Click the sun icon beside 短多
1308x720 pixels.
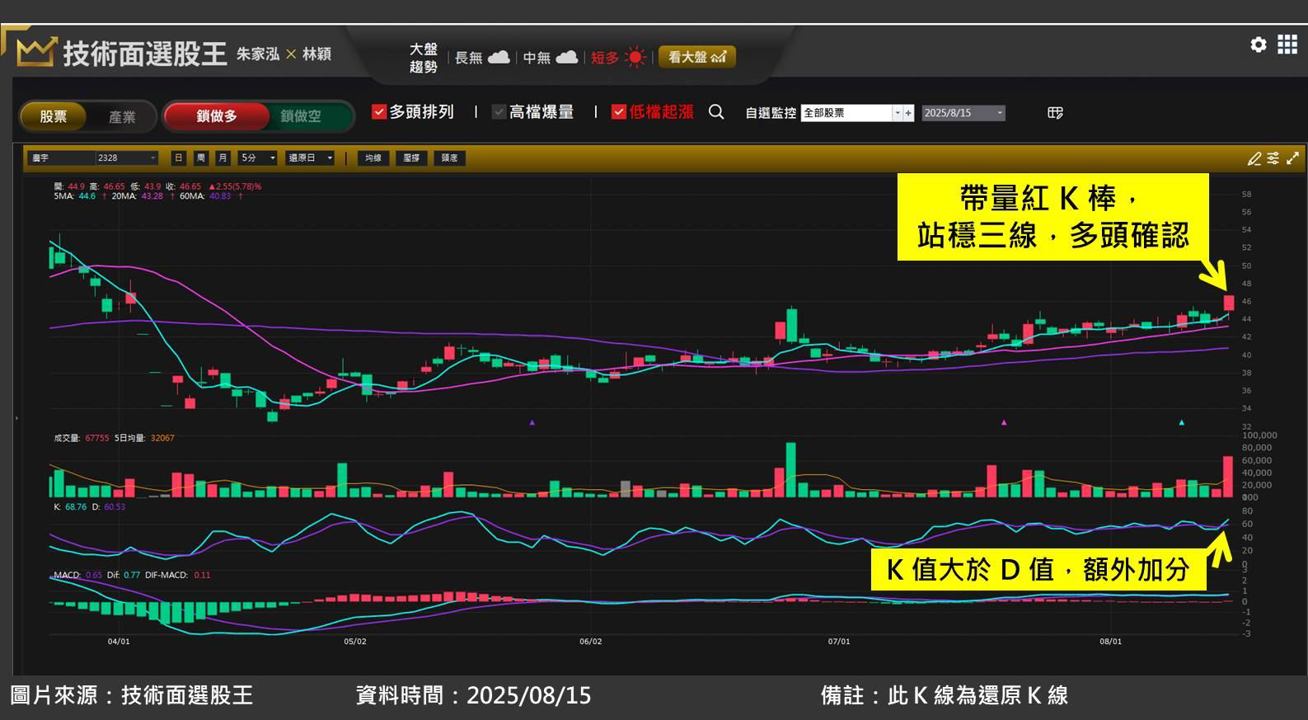[635, 58]
